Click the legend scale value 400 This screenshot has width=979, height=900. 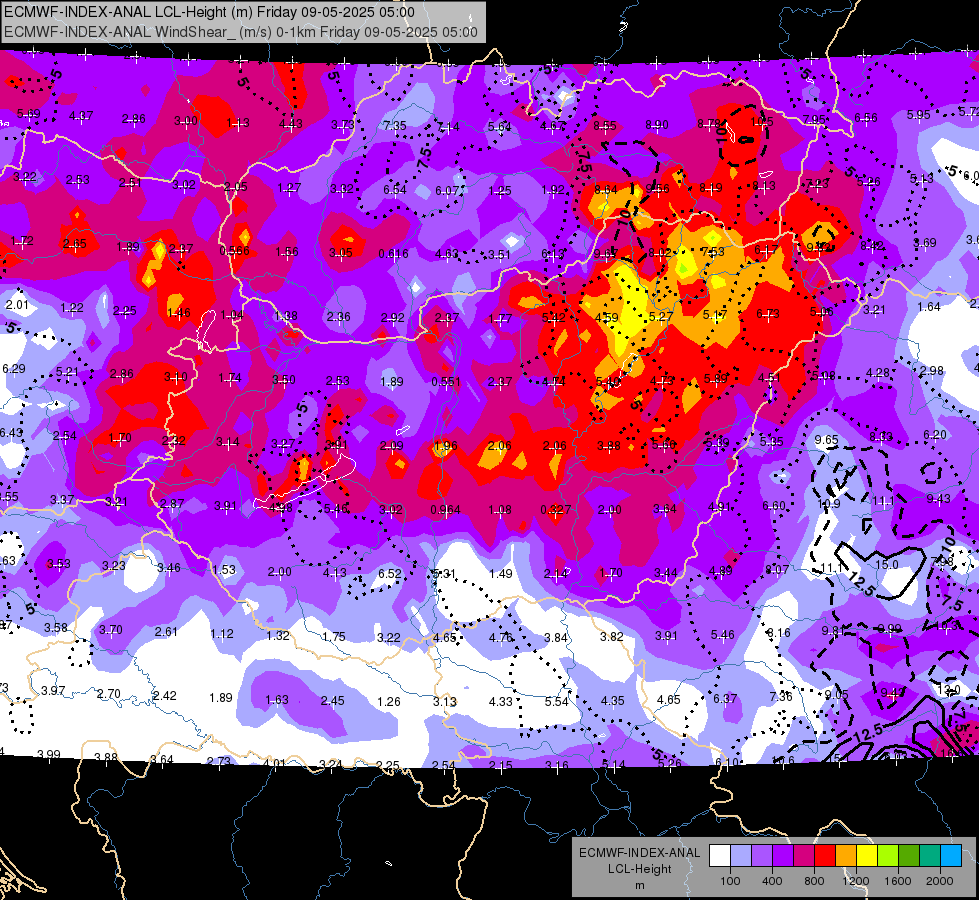point(772,881)
